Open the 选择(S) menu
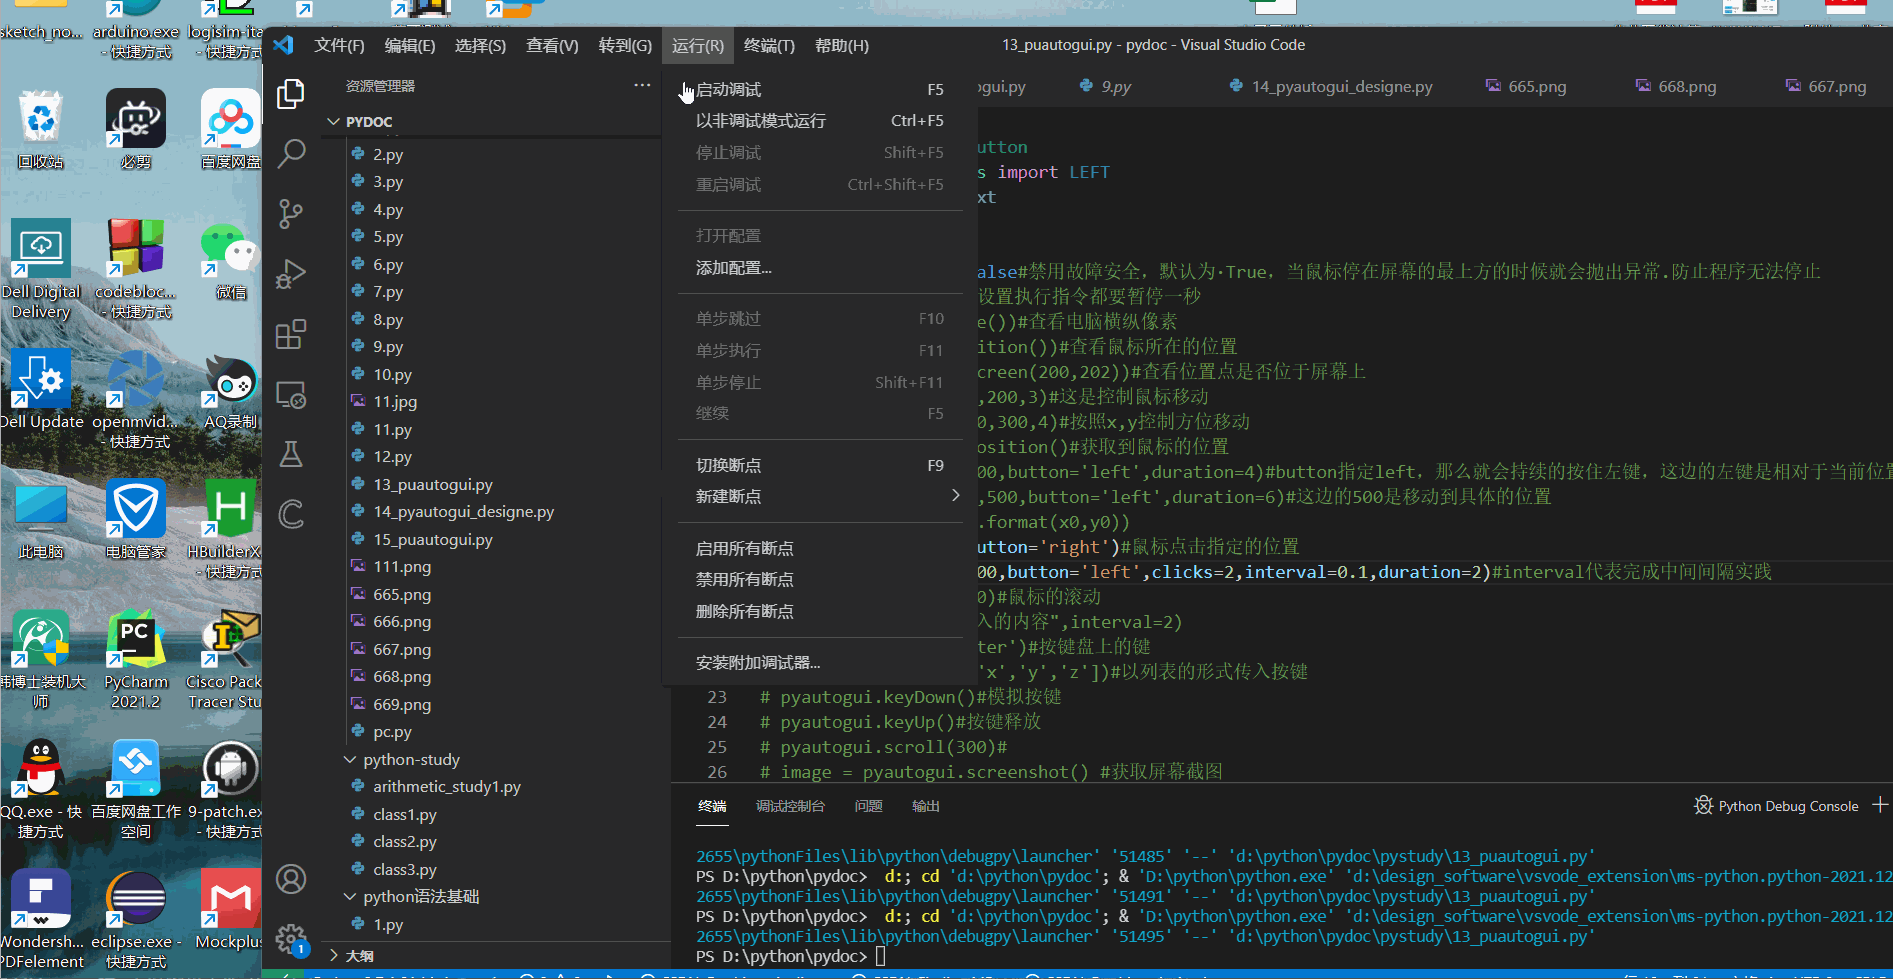Viewport: 1893px width, 979px height. [480, 45]
